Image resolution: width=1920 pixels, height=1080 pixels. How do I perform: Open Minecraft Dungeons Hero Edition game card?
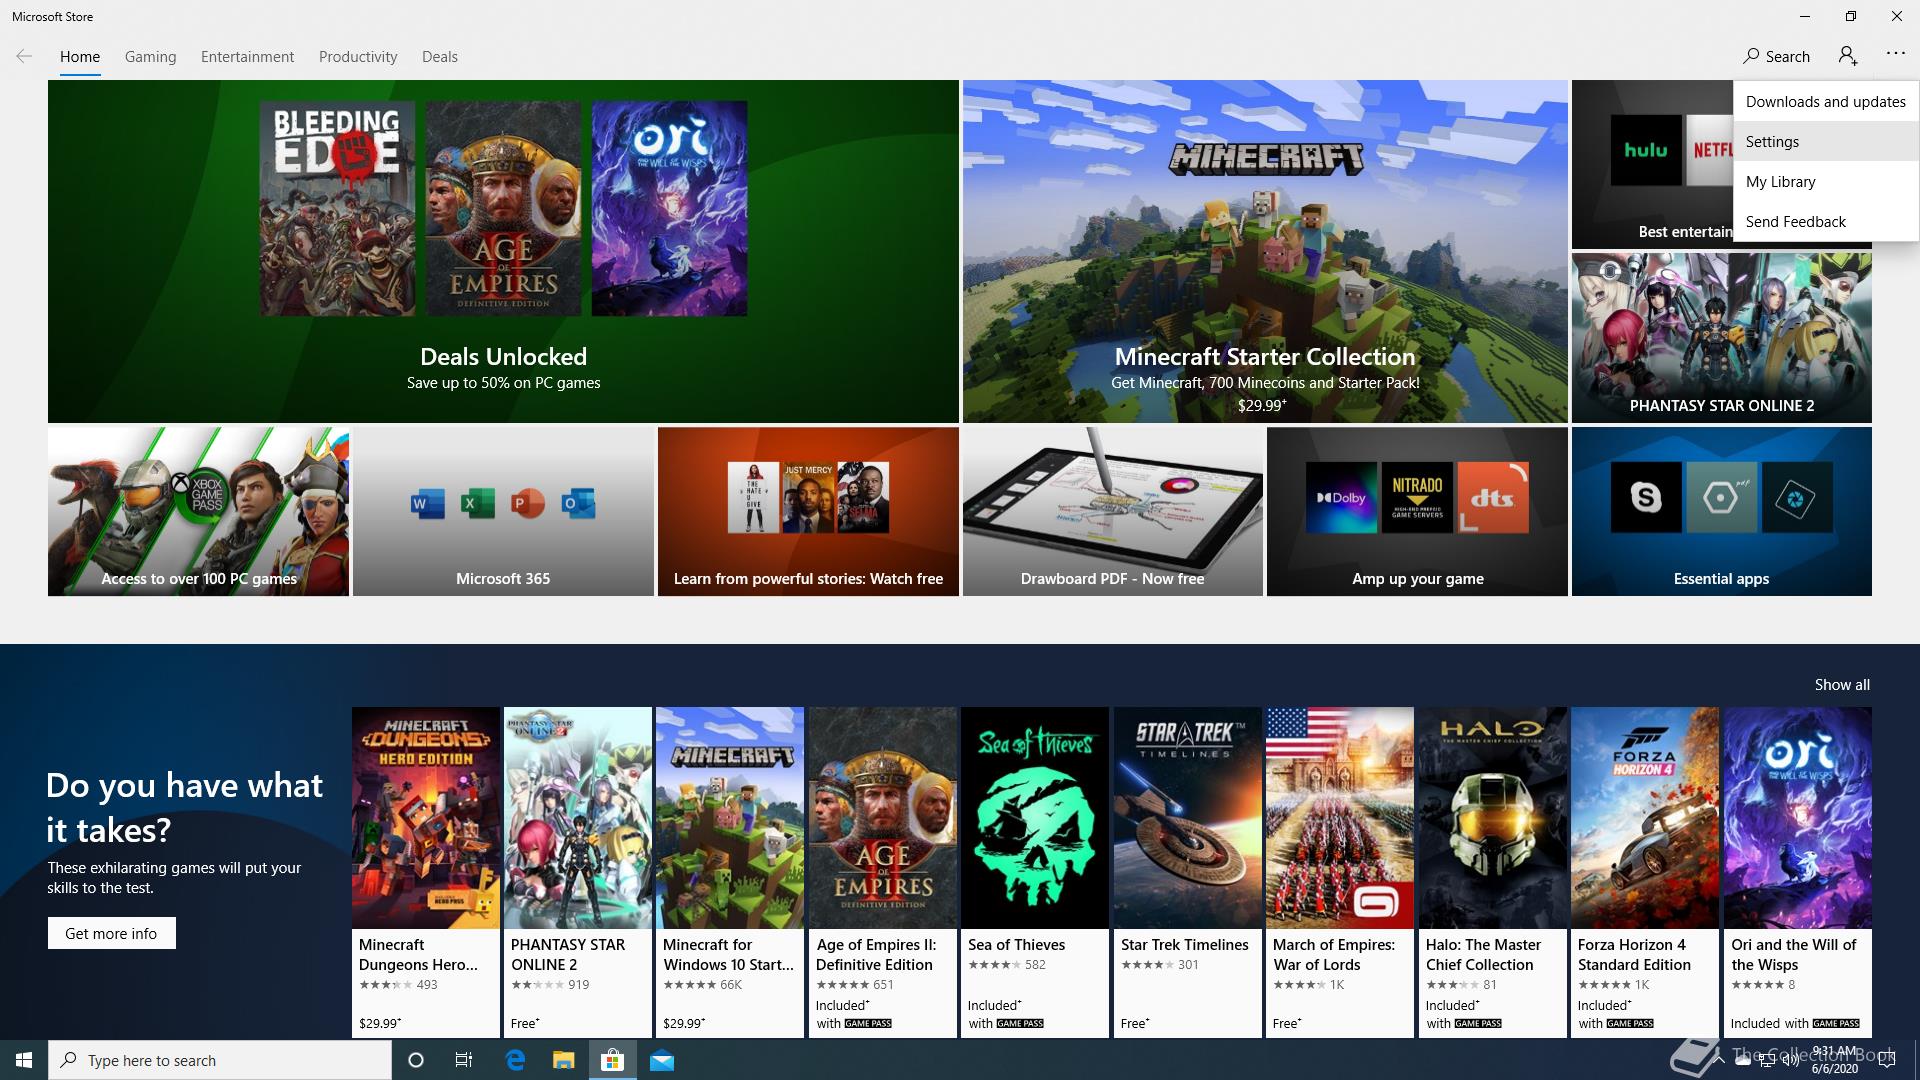click(426, 872)
